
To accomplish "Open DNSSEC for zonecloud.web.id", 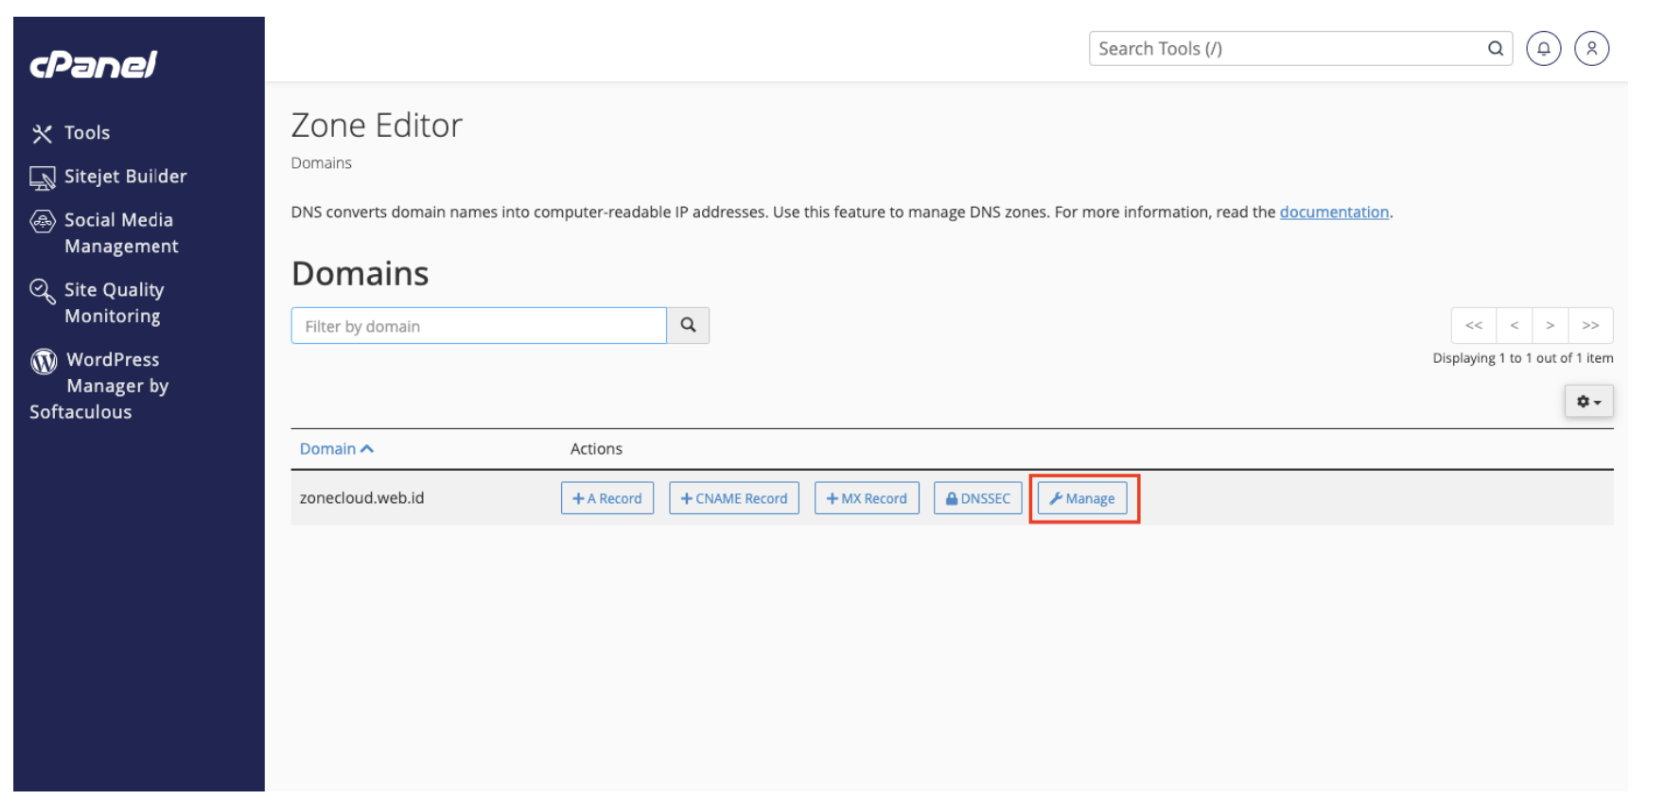I will 978,498.
